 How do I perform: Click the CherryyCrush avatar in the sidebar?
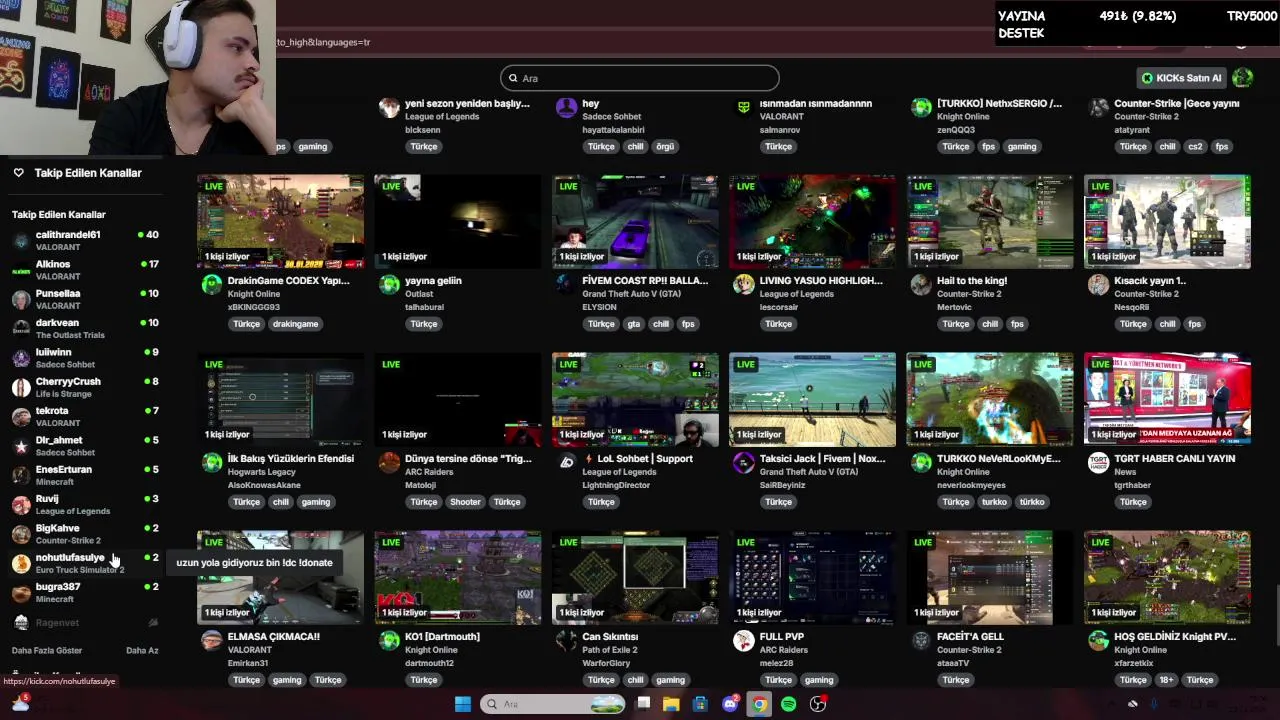pyautogui.click(x=21, y=387)
